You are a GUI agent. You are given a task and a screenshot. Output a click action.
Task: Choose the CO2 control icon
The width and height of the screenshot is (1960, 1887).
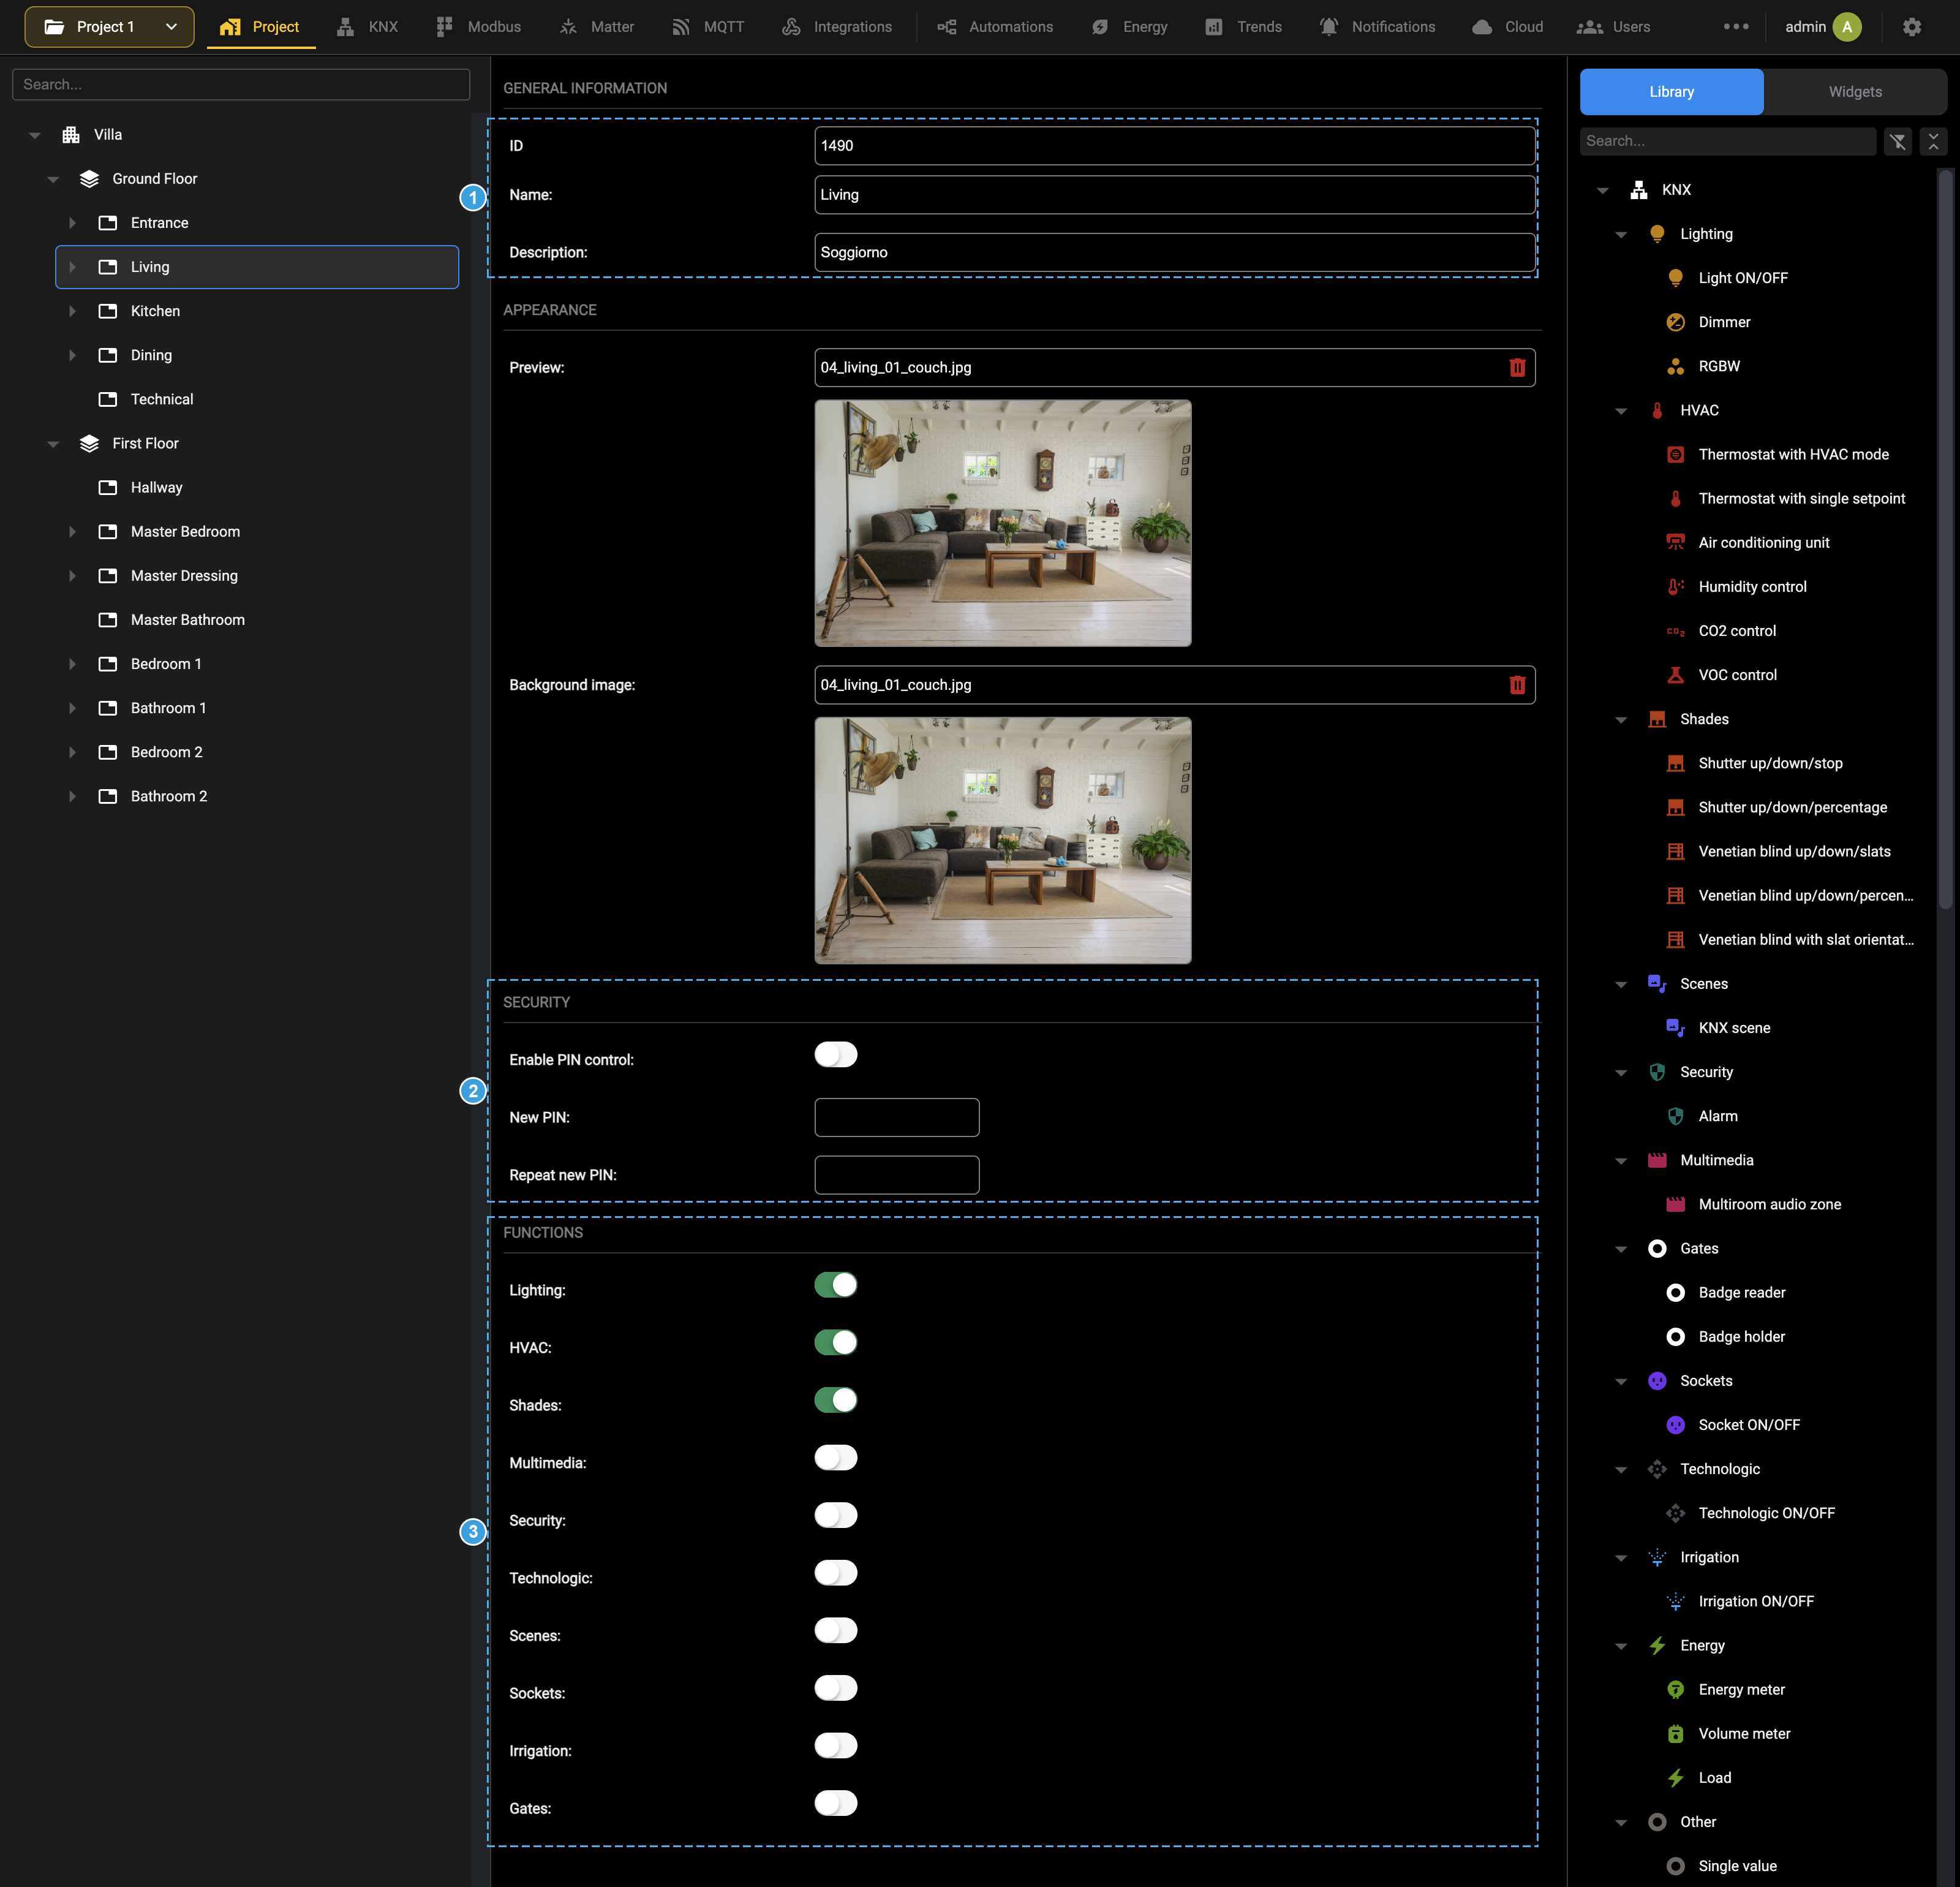click(1675, 631)
